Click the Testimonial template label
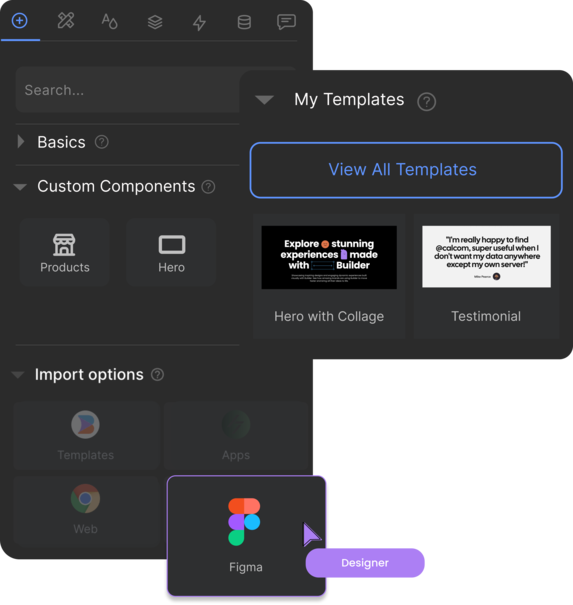 click(486, 316)
